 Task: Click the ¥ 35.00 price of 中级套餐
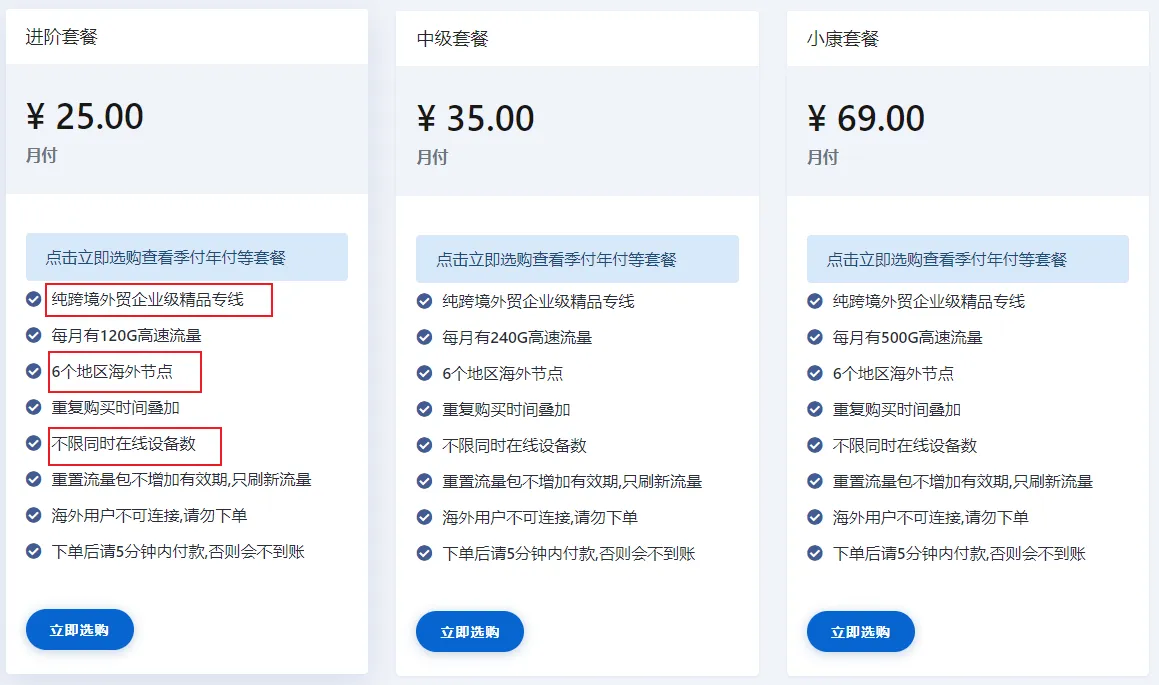click(475, 118)
